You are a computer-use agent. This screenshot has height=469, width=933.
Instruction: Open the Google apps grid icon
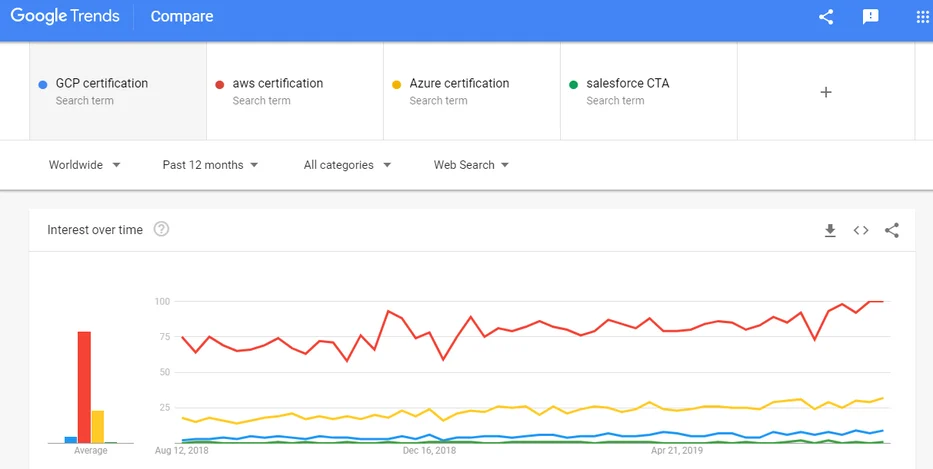point(923,17)
